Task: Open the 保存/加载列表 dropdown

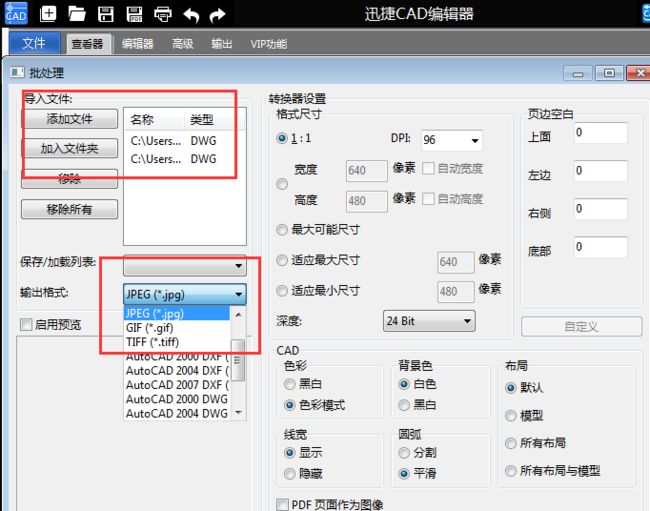Action: (185, 266)
